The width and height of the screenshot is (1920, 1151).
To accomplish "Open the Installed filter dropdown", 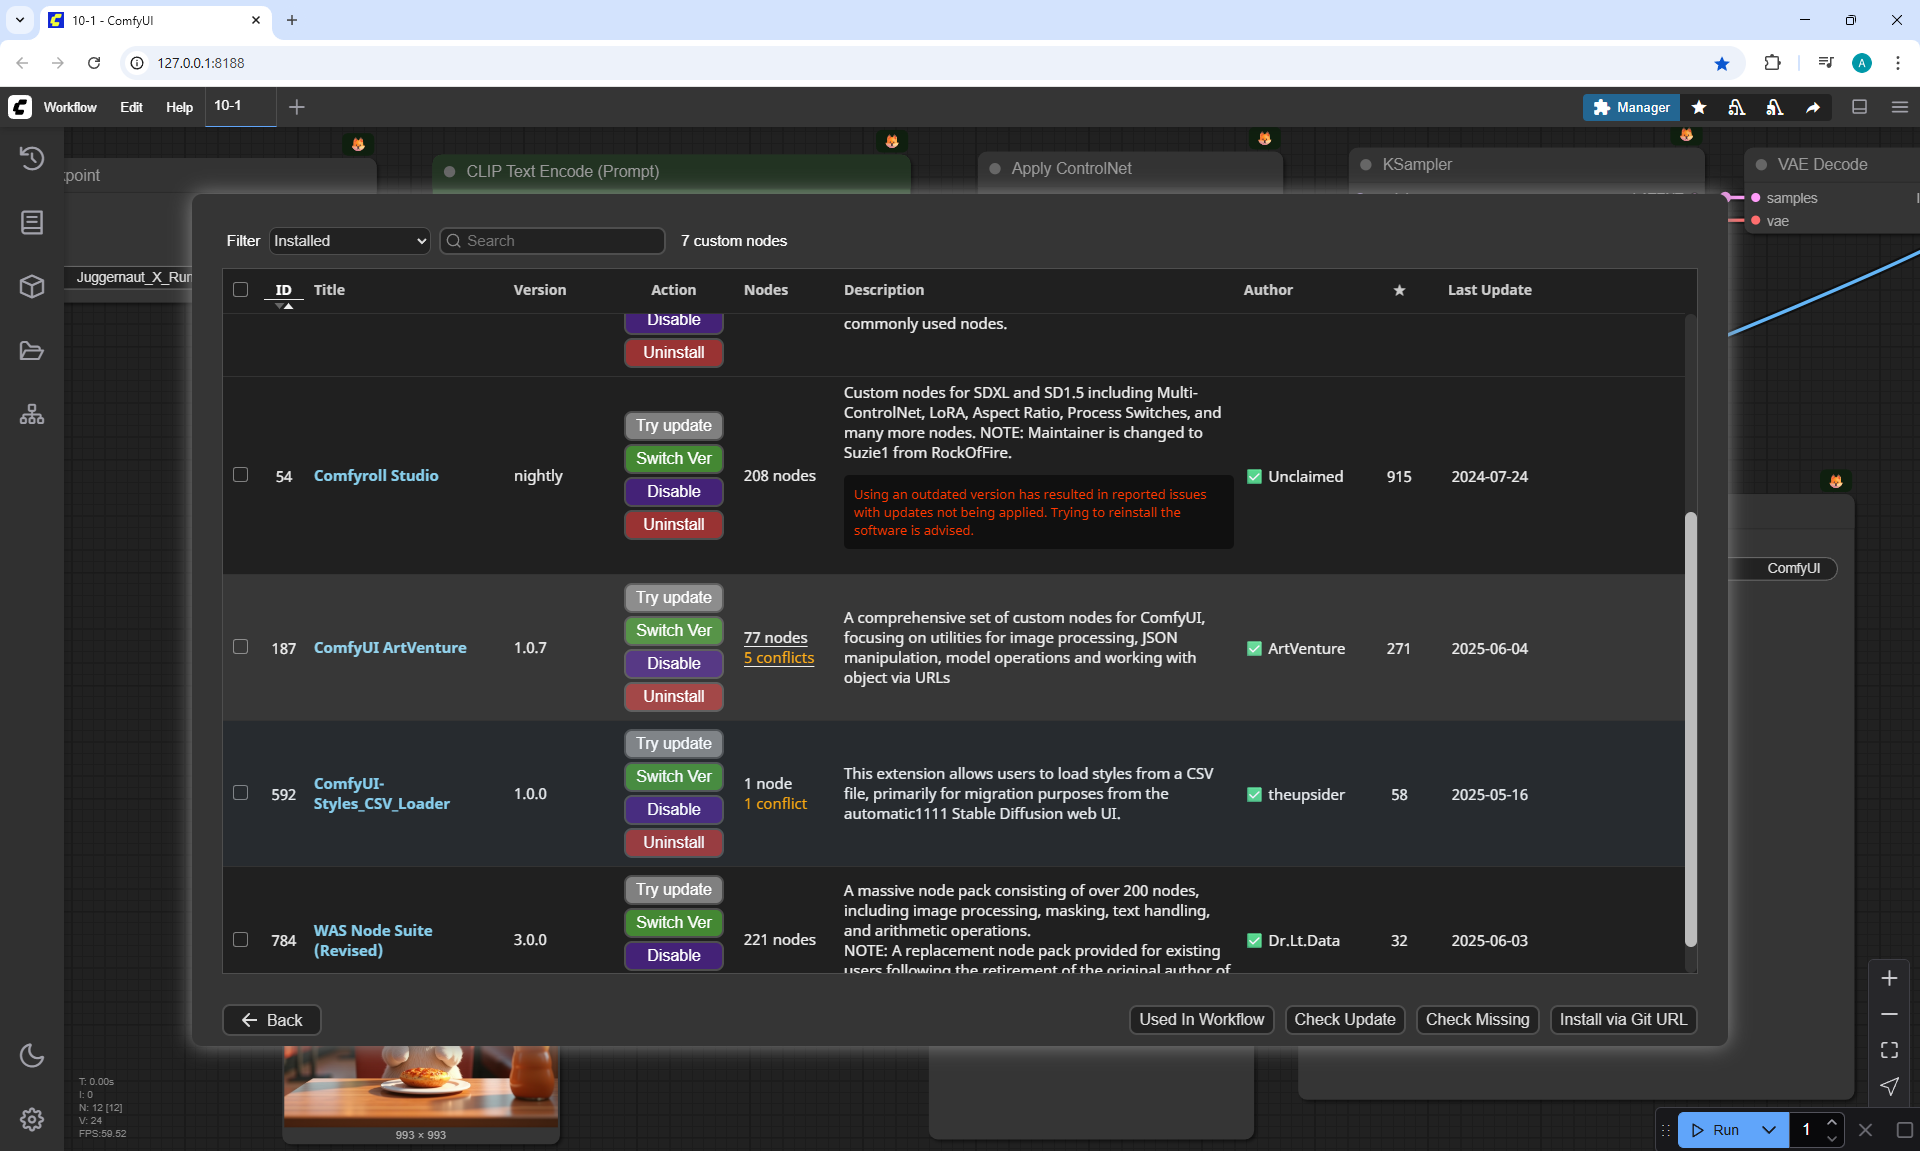I will click(349, 241).
